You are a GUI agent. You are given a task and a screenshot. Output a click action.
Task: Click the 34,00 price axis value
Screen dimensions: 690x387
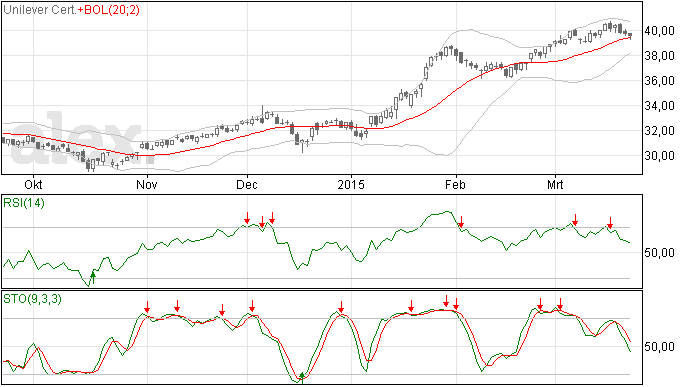[x=659, y=106]
